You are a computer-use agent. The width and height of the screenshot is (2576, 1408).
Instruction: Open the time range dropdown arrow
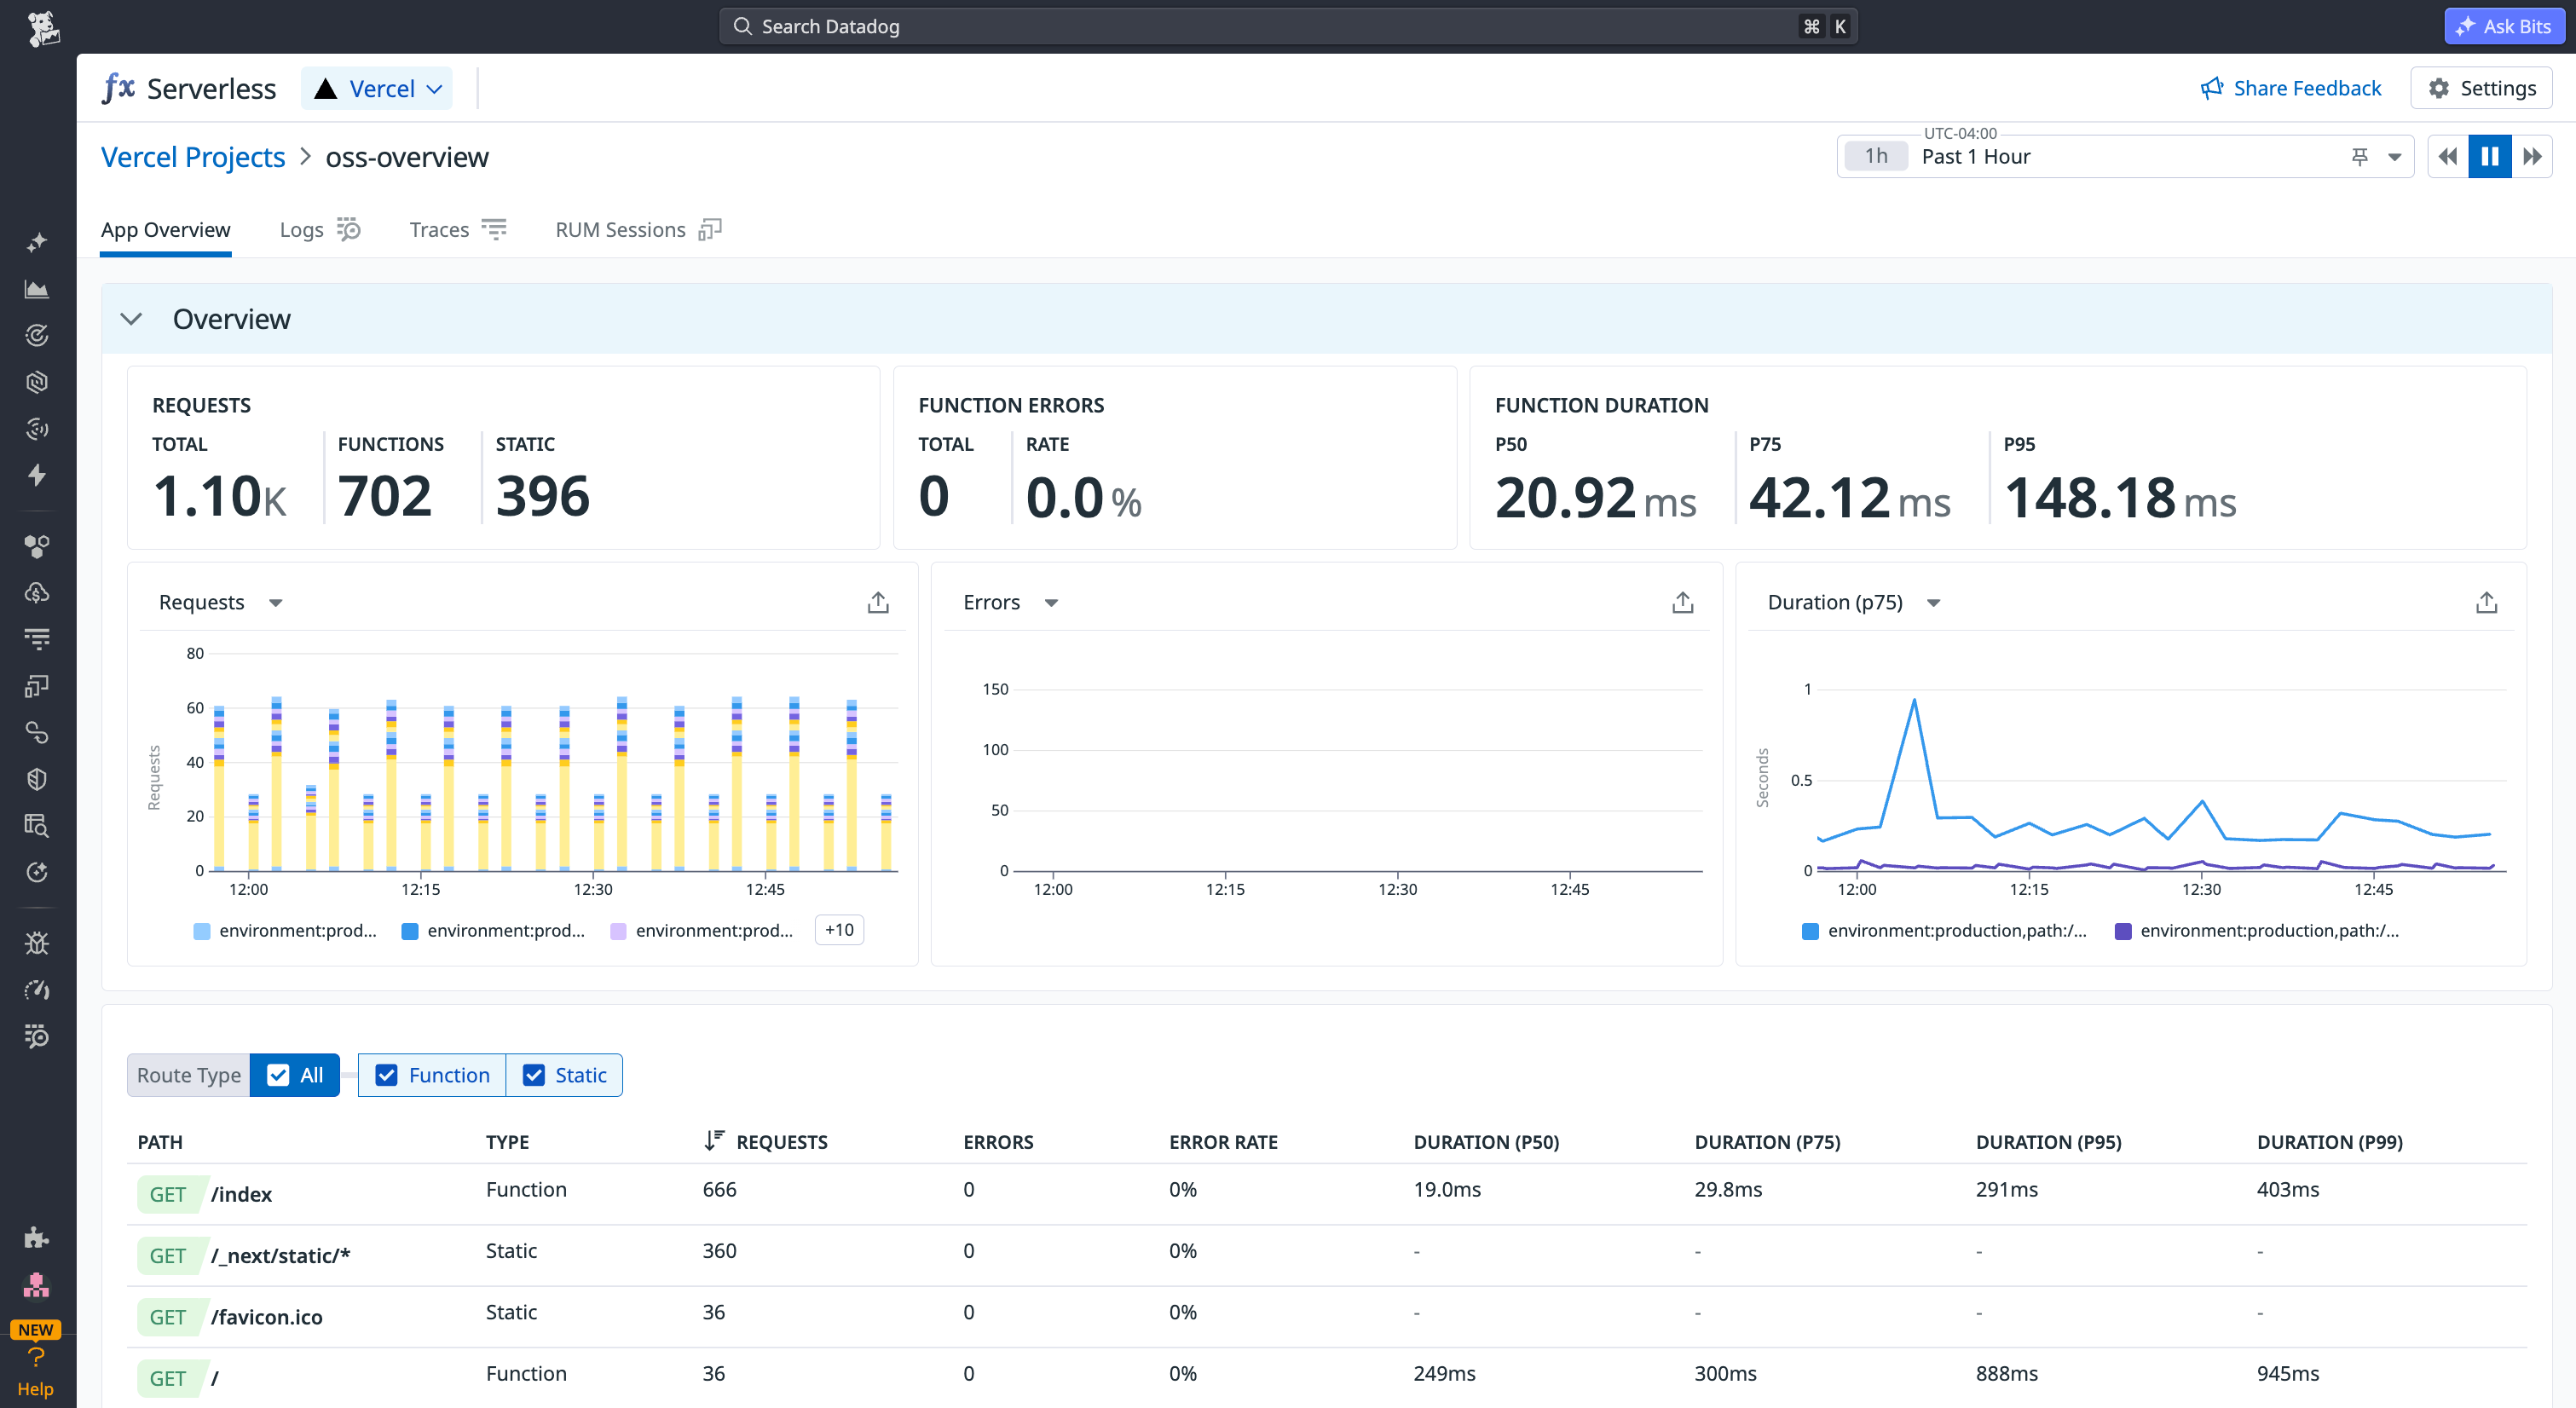pyautogui.click(x=2395, y=157)
